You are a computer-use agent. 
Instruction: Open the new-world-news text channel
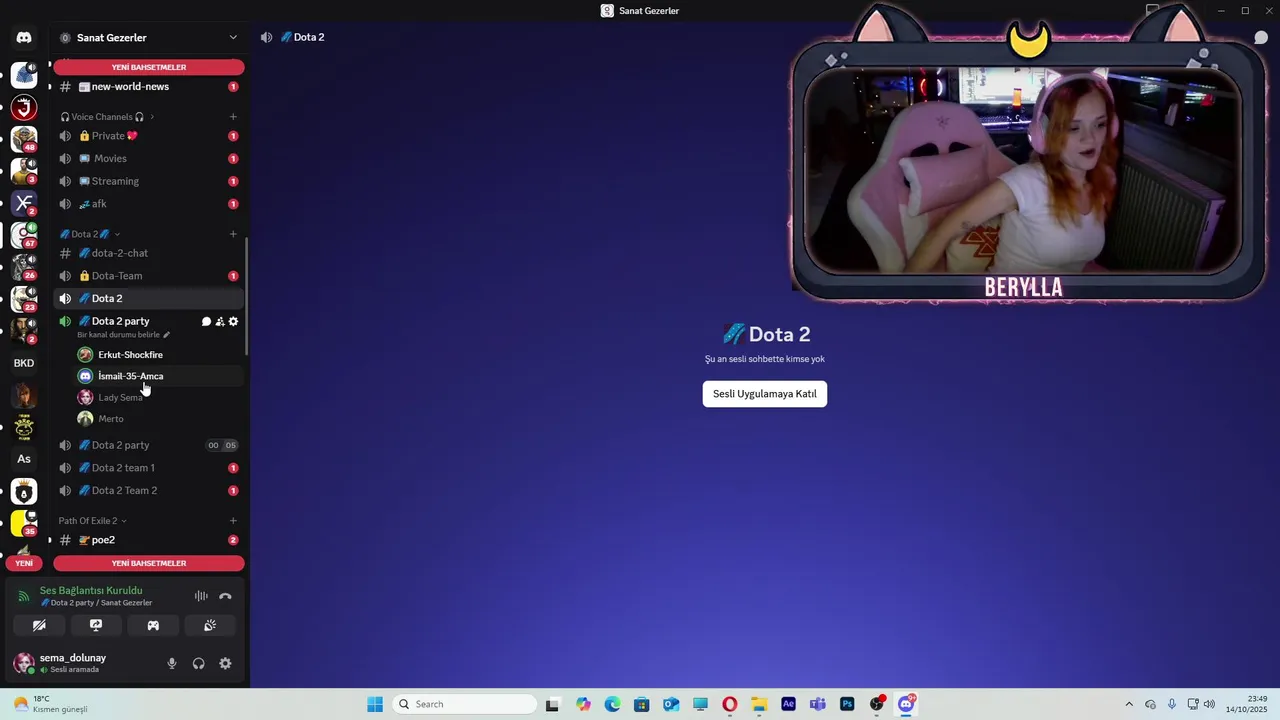coord(148,87)
